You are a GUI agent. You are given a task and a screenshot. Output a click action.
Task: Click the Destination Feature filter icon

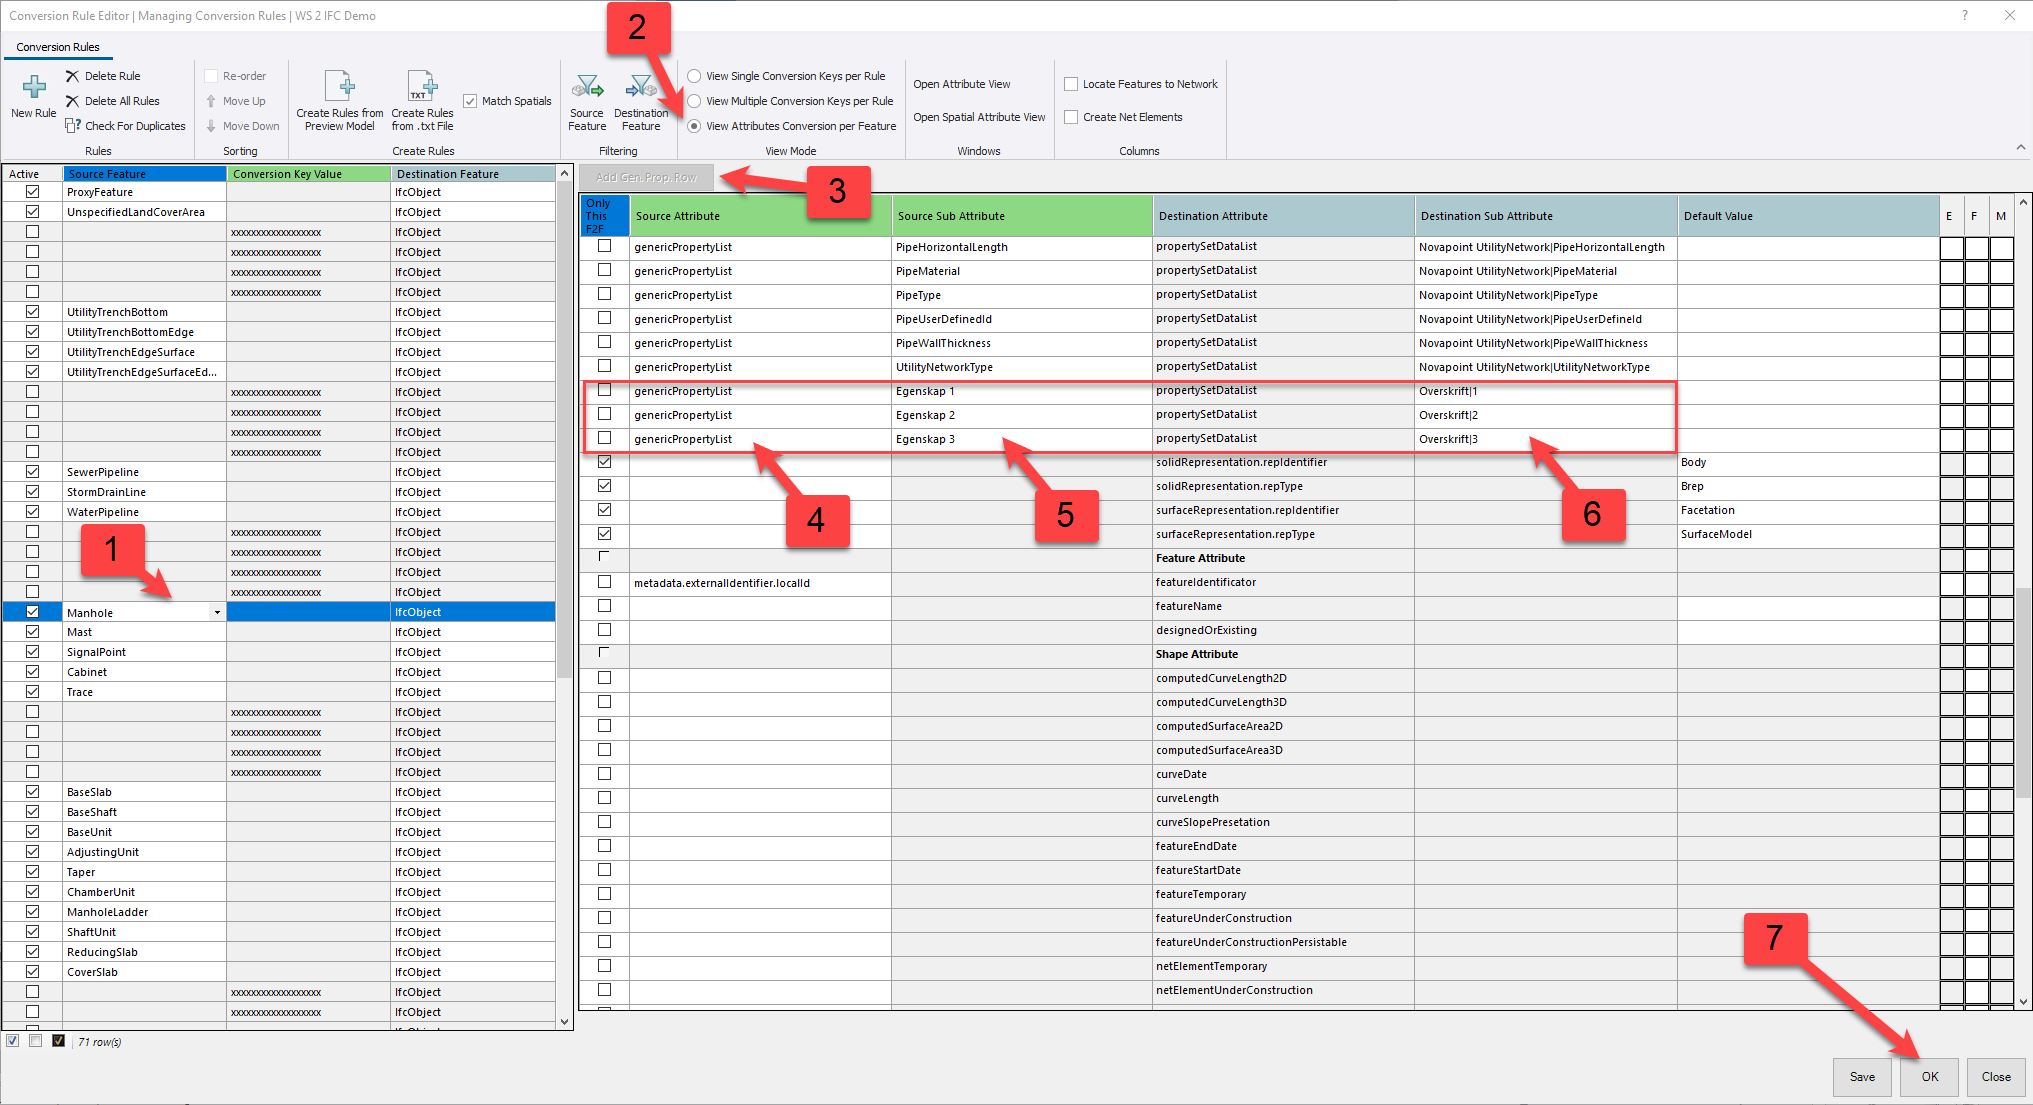click(640, 87)
